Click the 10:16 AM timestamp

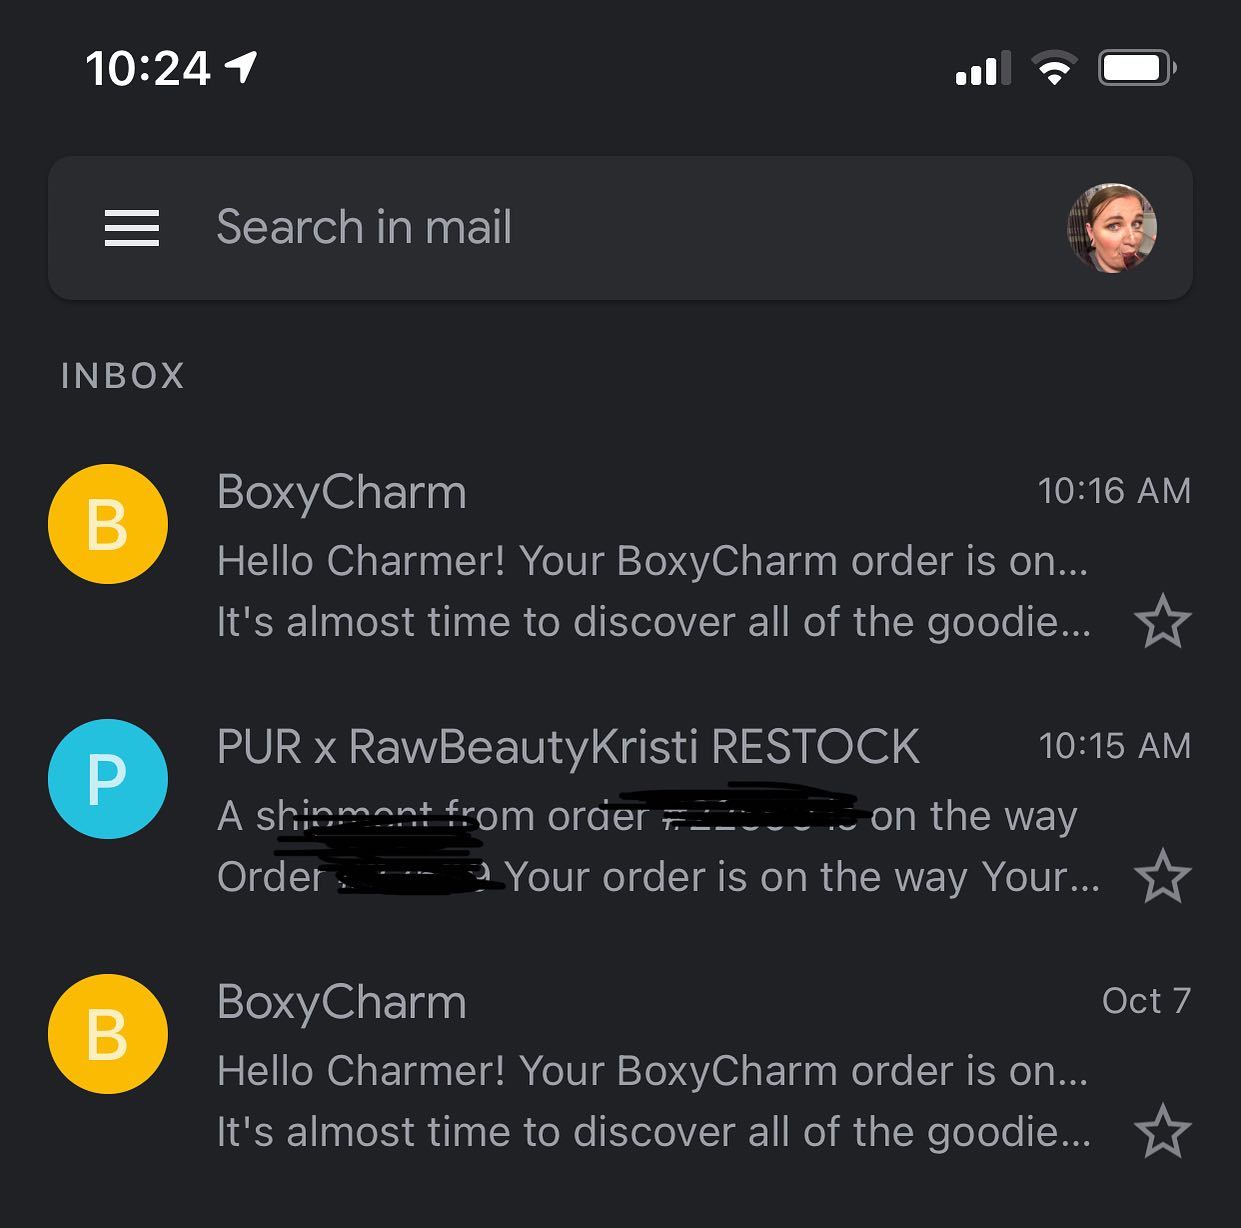1115,491
